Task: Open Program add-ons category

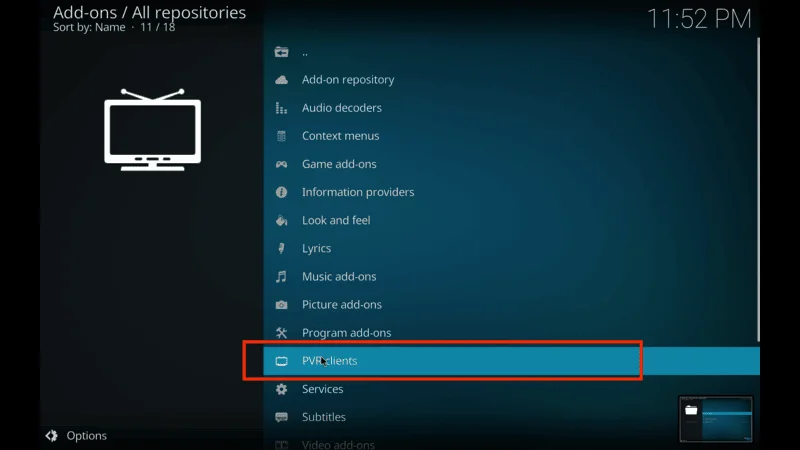Action: 511,333
